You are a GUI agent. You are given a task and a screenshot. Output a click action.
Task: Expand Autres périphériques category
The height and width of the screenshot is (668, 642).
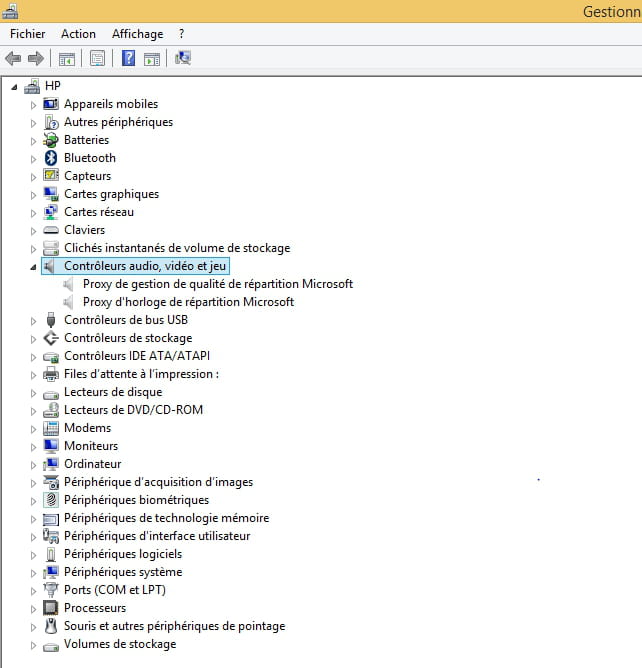[x=33, y=123]
